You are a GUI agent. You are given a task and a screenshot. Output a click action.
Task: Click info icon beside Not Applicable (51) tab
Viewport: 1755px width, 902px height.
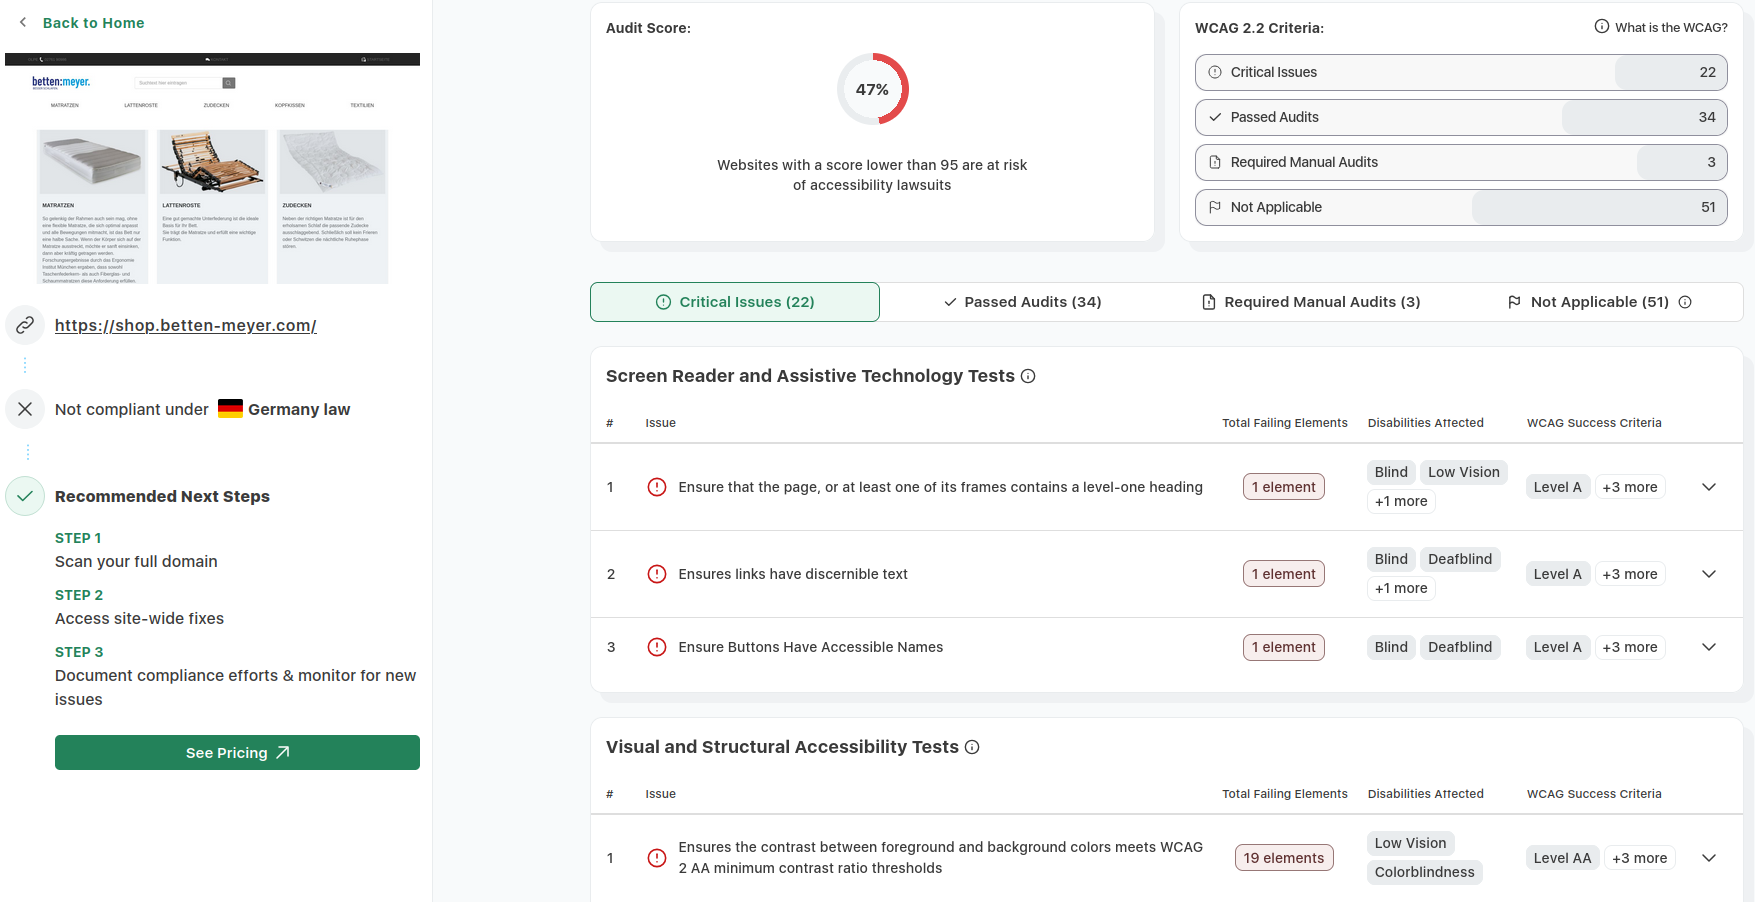(x=1685, y=302)
